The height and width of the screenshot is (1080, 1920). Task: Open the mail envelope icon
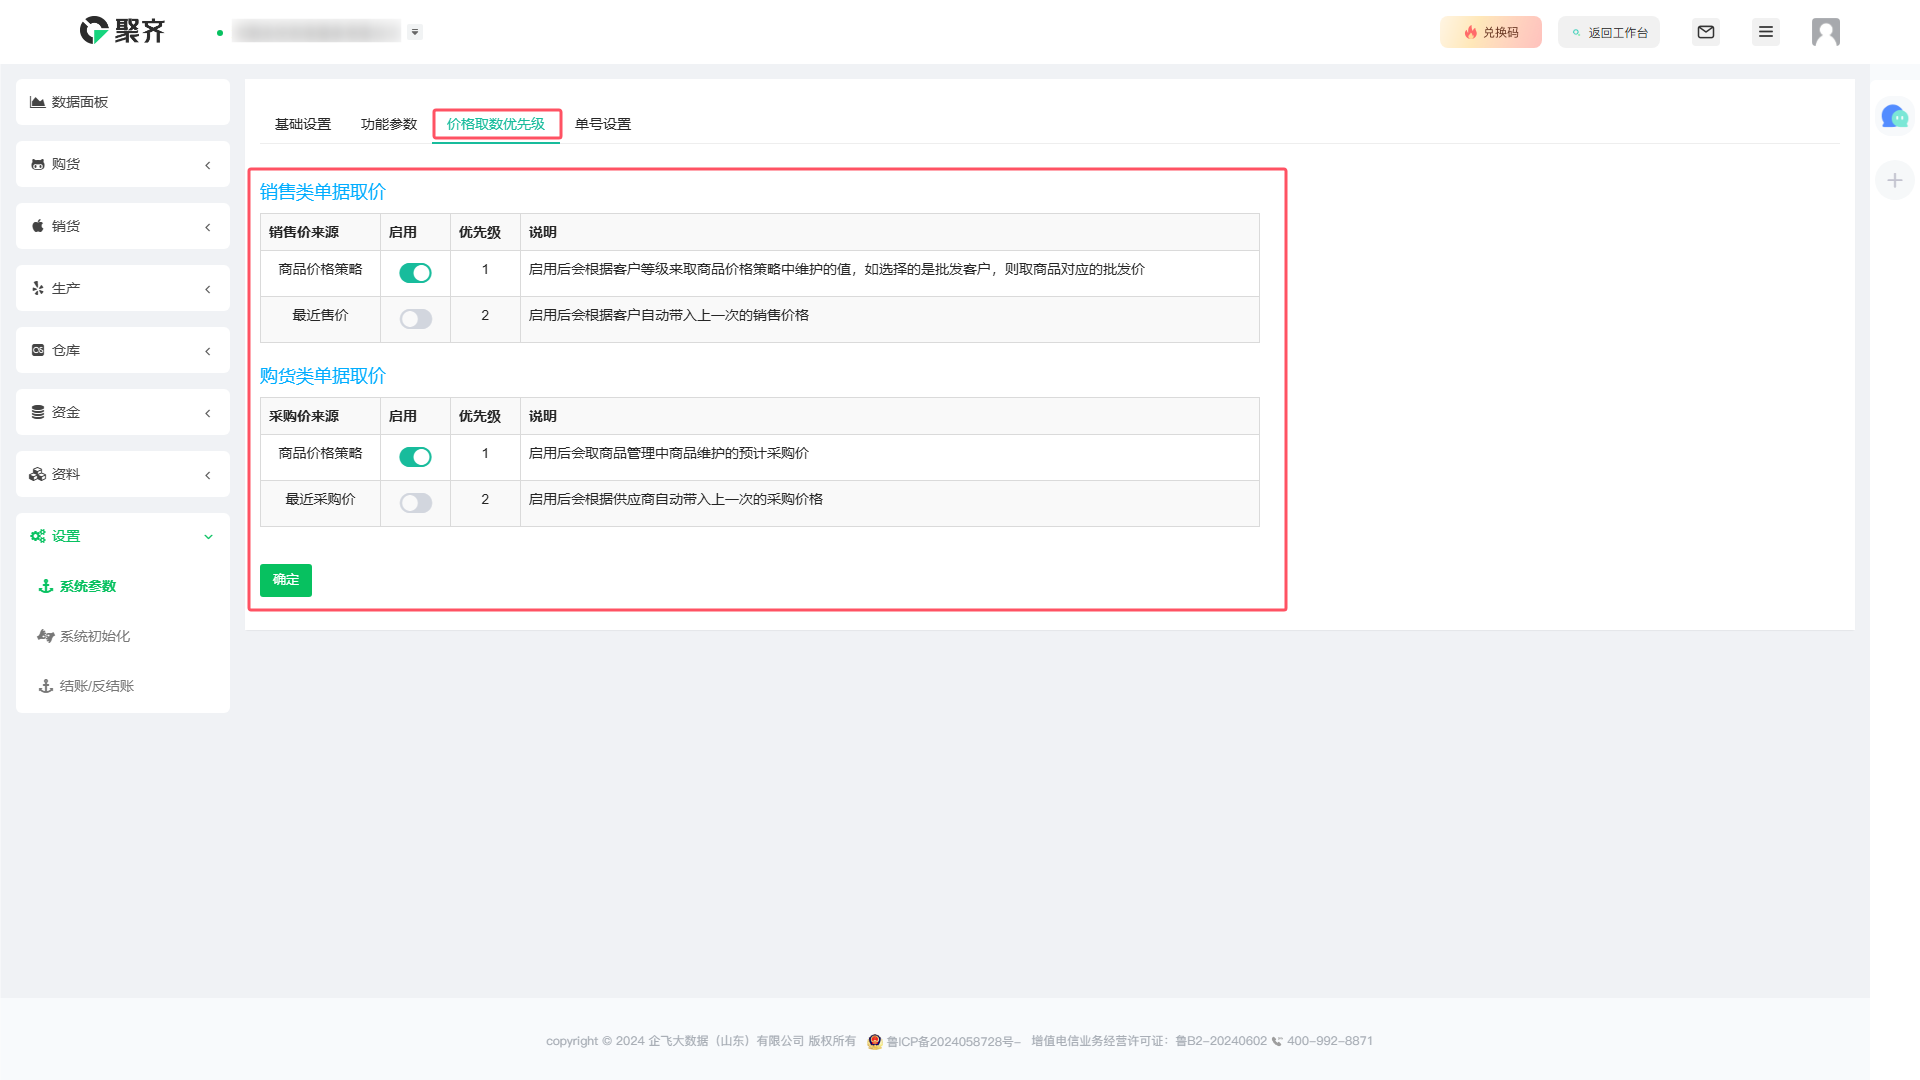(x=1706, y=32)
